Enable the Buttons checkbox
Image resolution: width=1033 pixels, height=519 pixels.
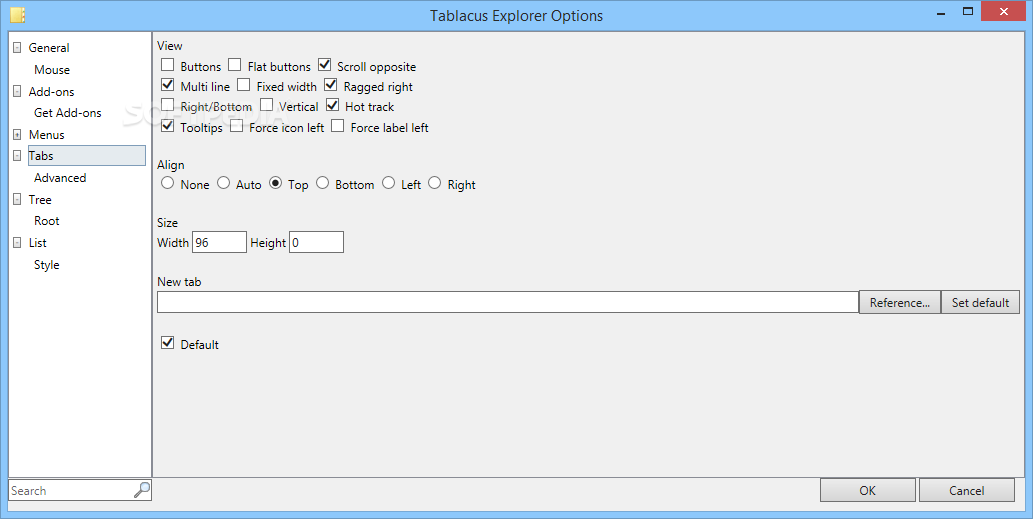pos(167,65)
